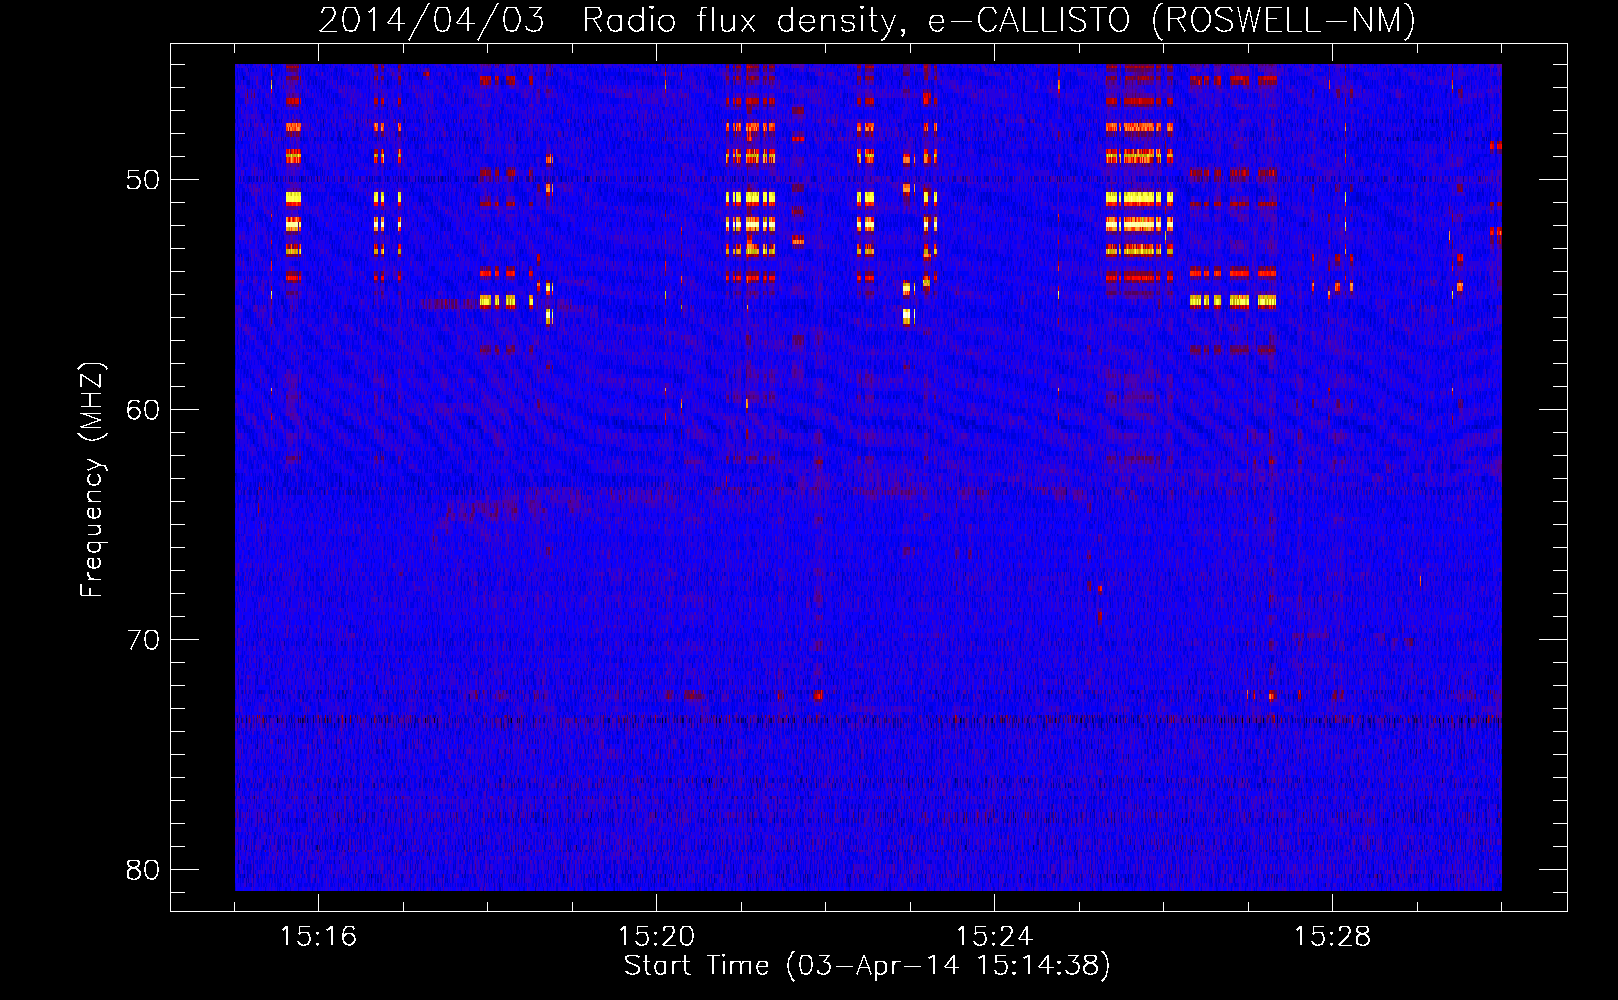1618x1000 pixels.
Task: Click the 15:16 time tick label
Action: [318, 937]
